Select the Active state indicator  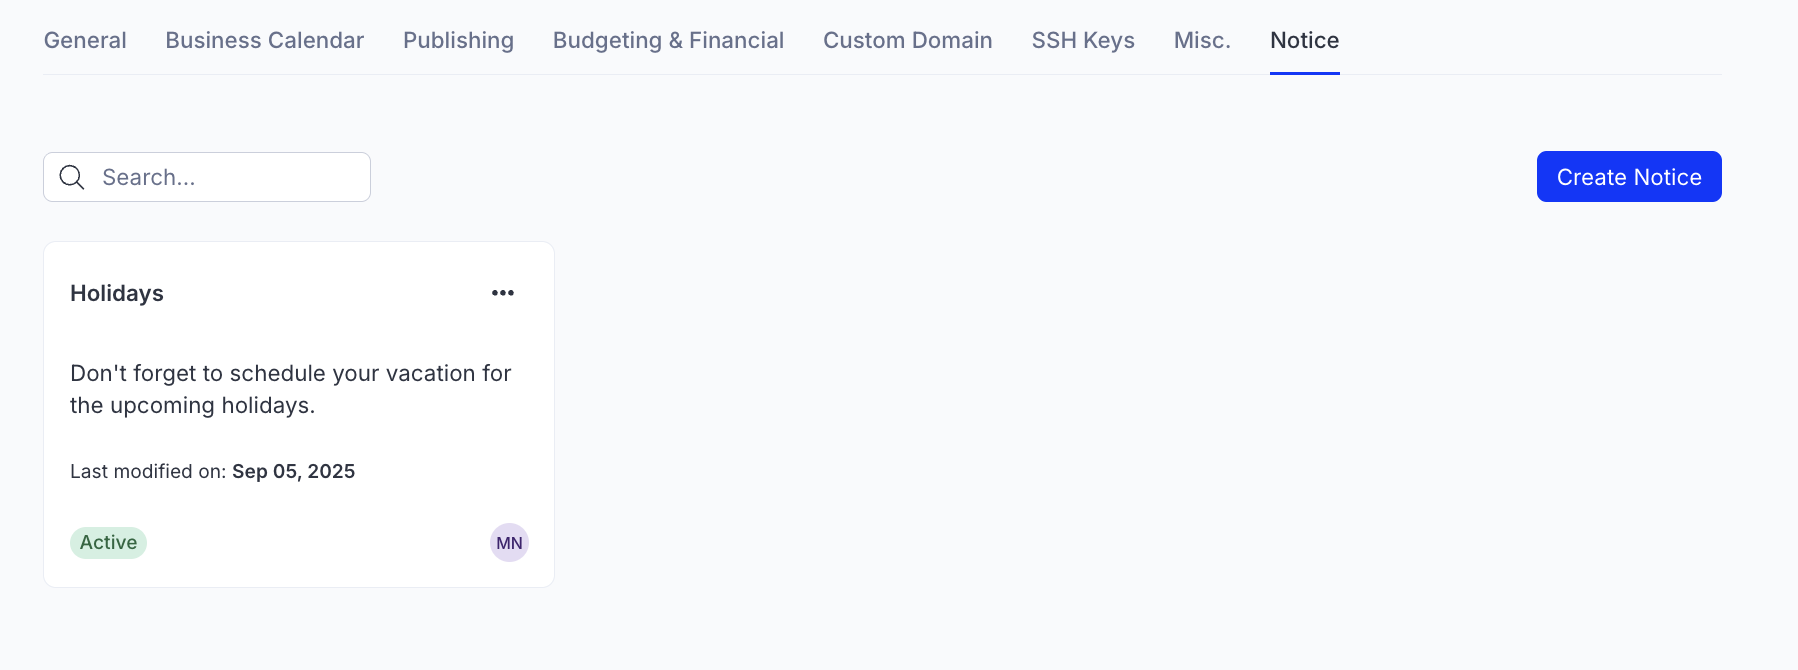[108, 542]
